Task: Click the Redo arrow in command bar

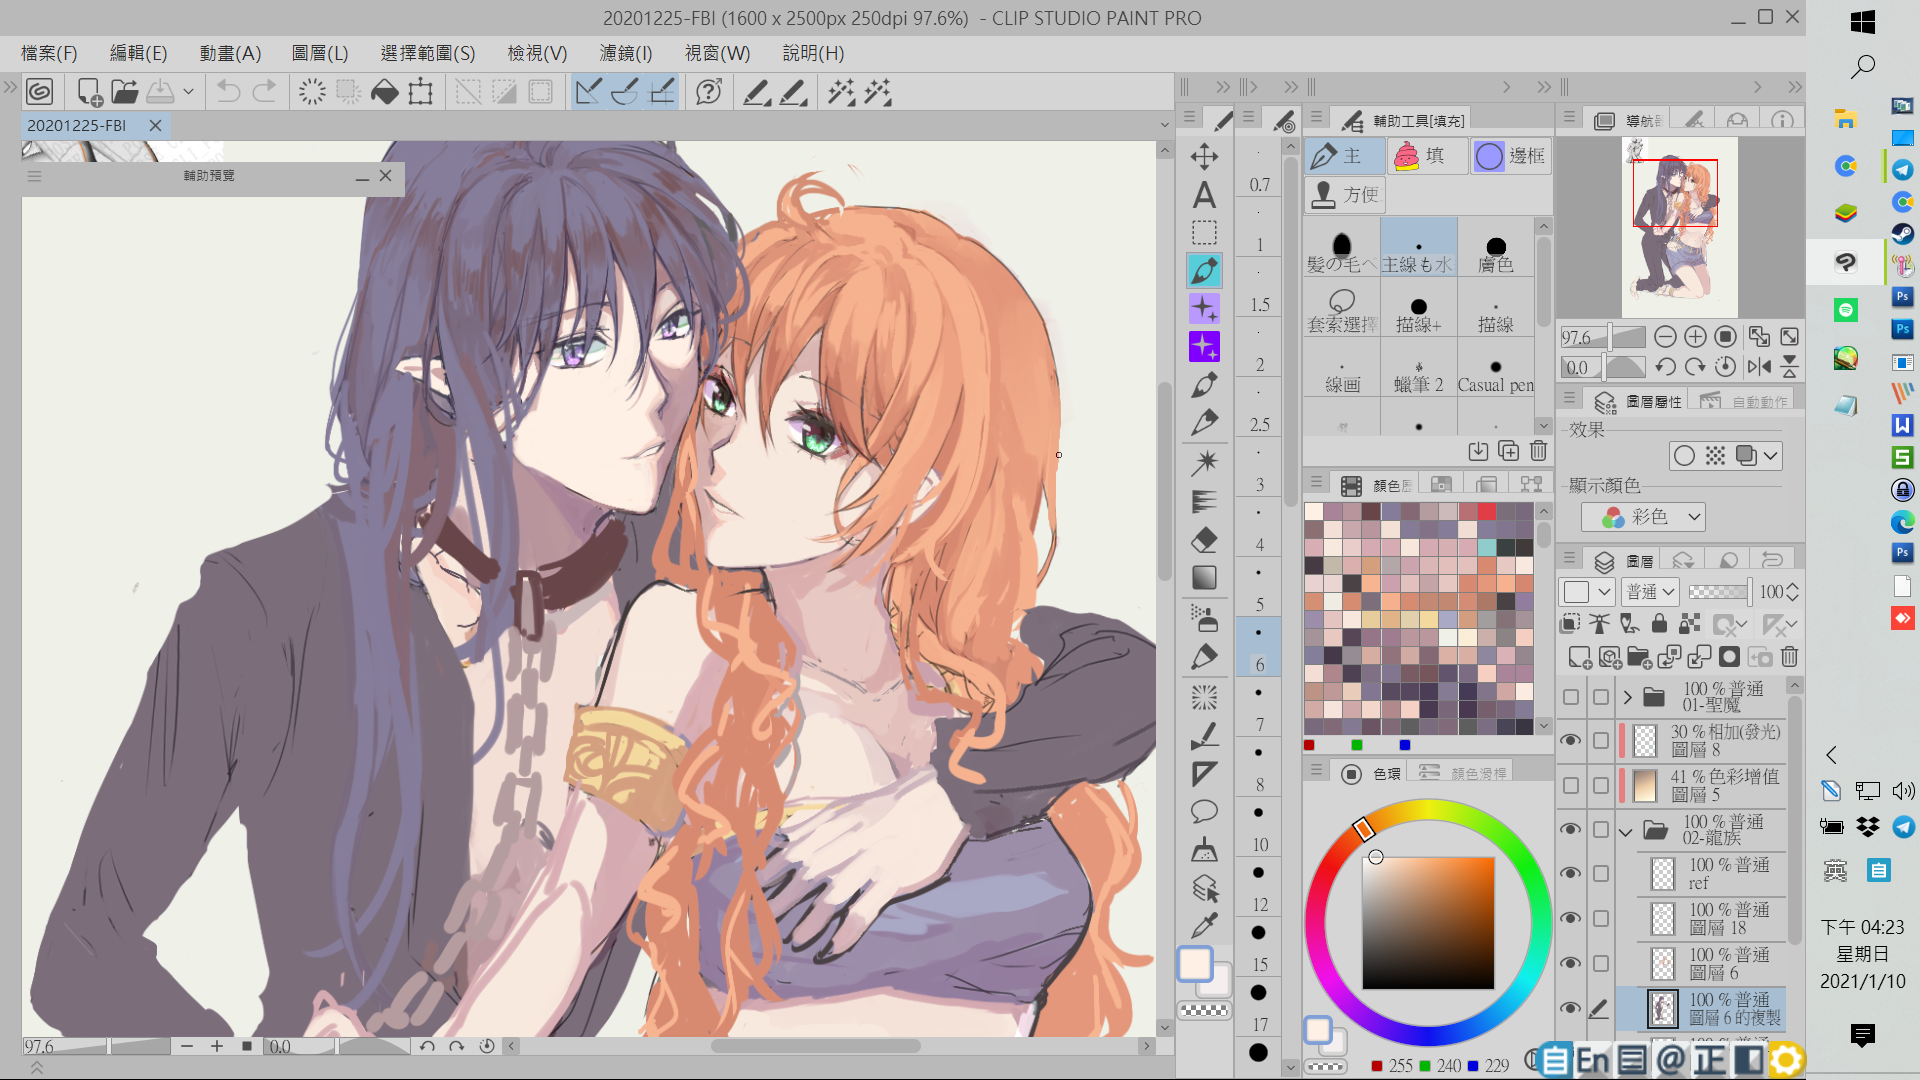Action: pyautogui.click(x=264, y=93)
